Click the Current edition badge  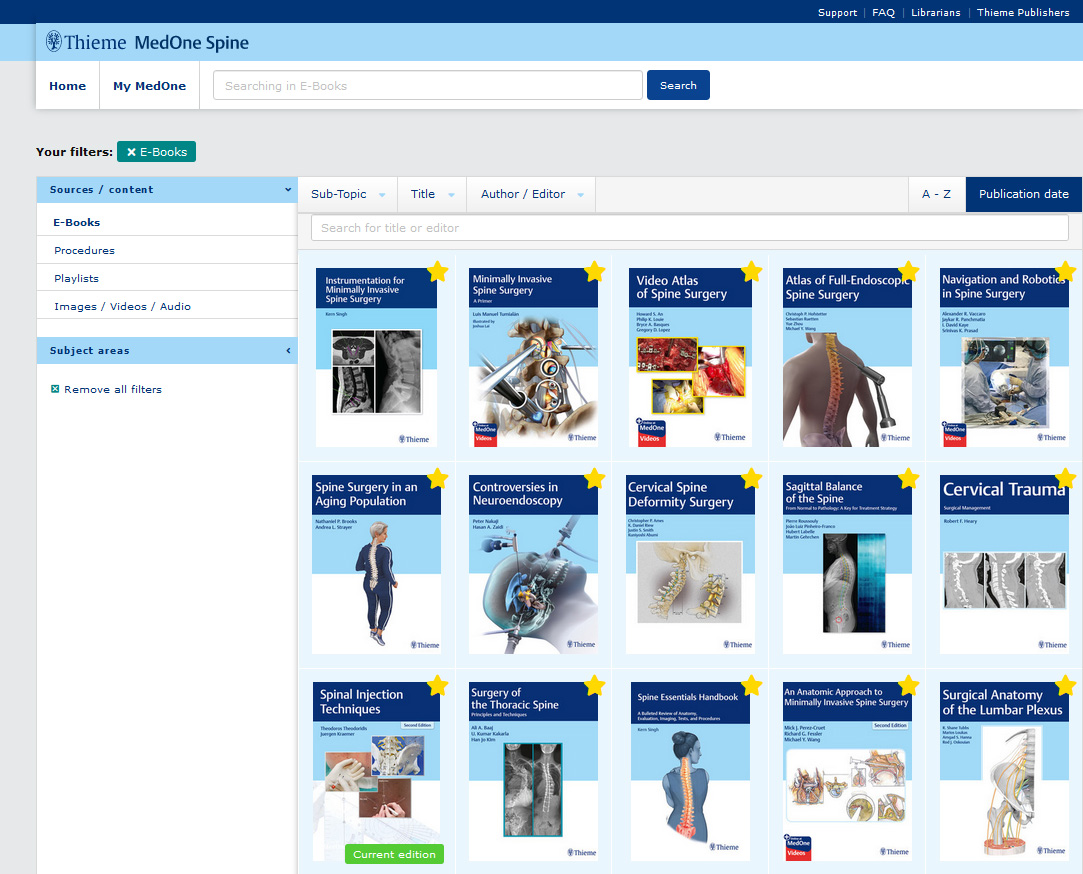pos(394,855)
